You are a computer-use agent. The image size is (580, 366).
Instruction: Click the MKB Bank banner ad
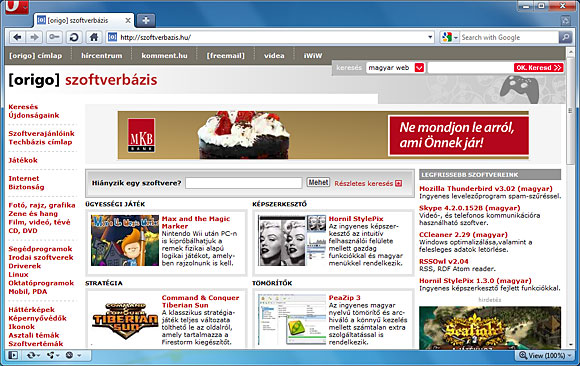323,135
